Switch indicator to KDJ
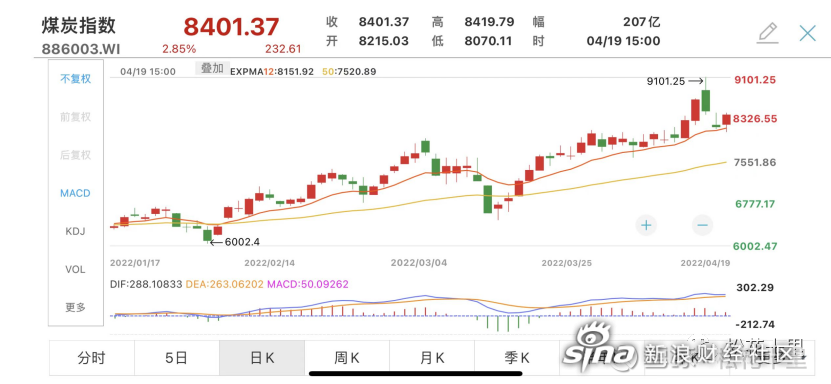 coord(75,231)
